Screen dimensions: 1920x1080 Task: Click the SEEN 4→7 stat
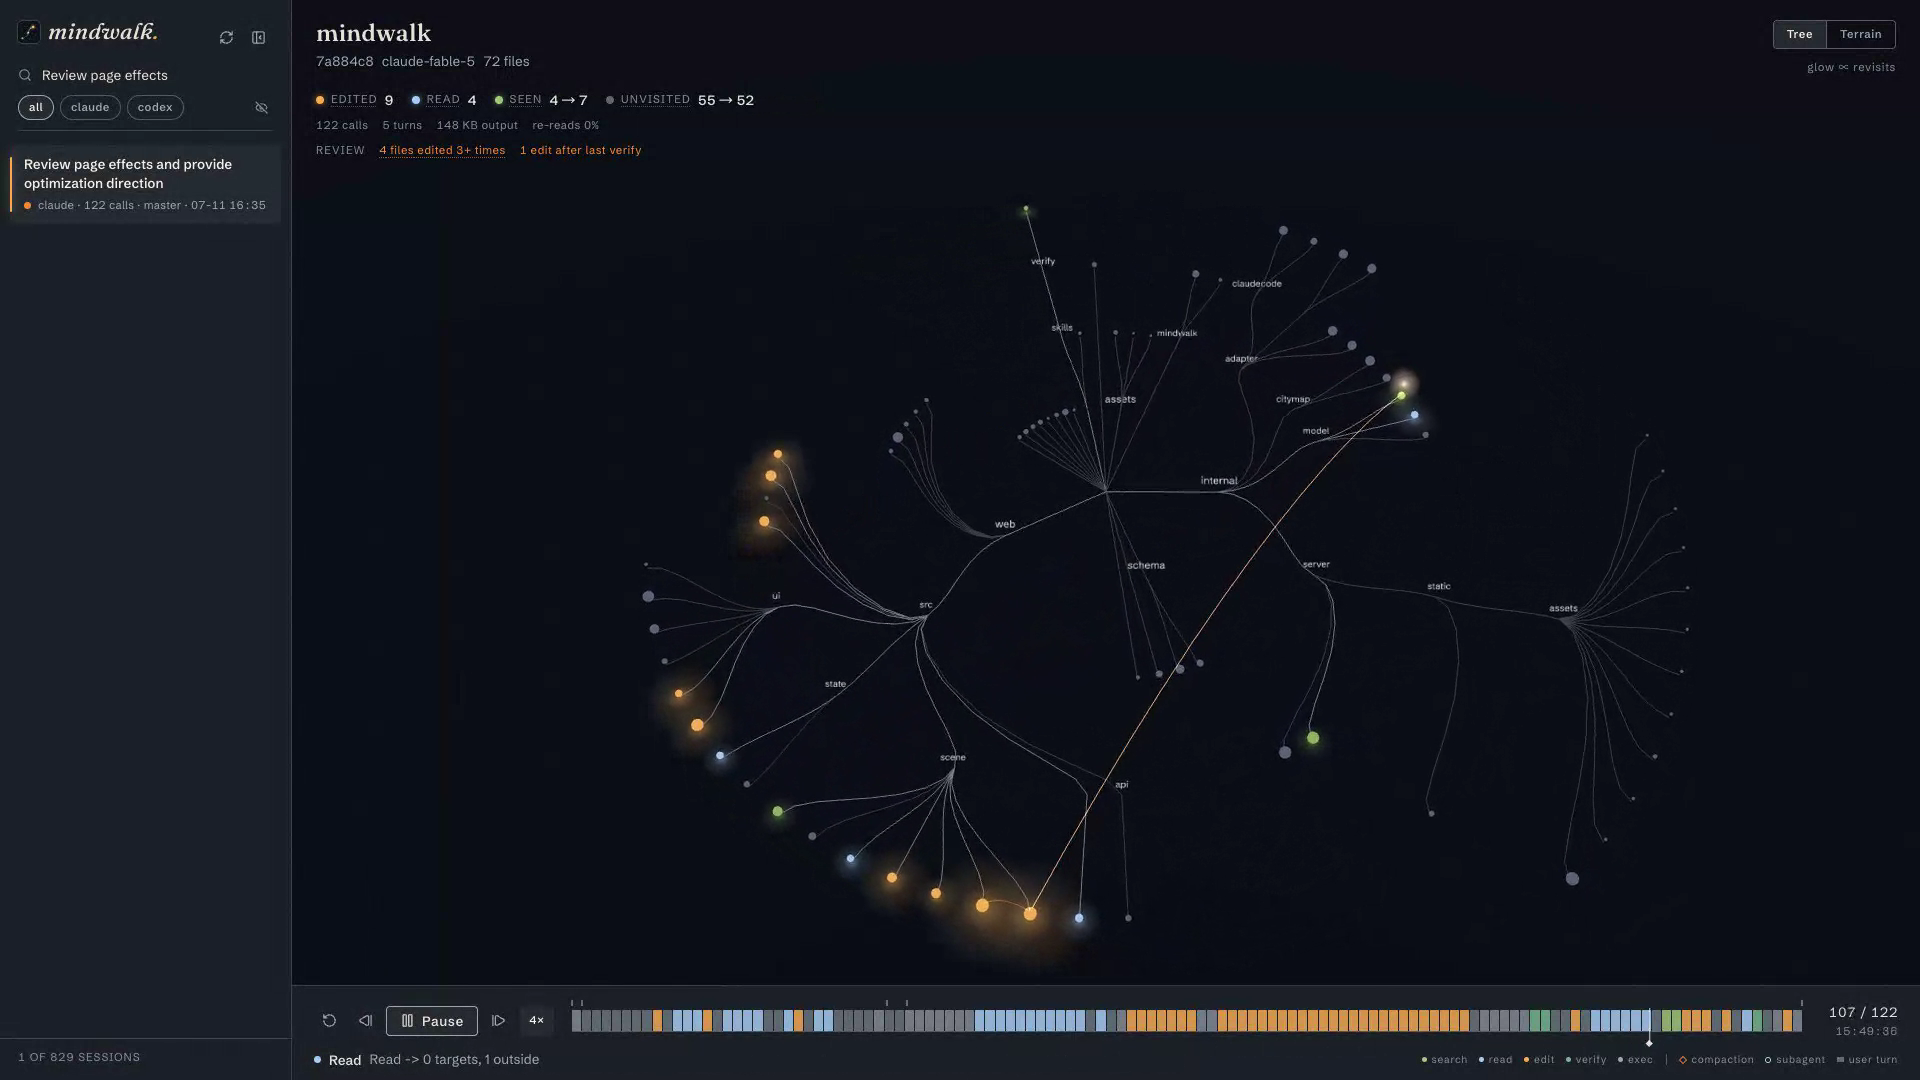pyautogui.click(x=541, y=100)
